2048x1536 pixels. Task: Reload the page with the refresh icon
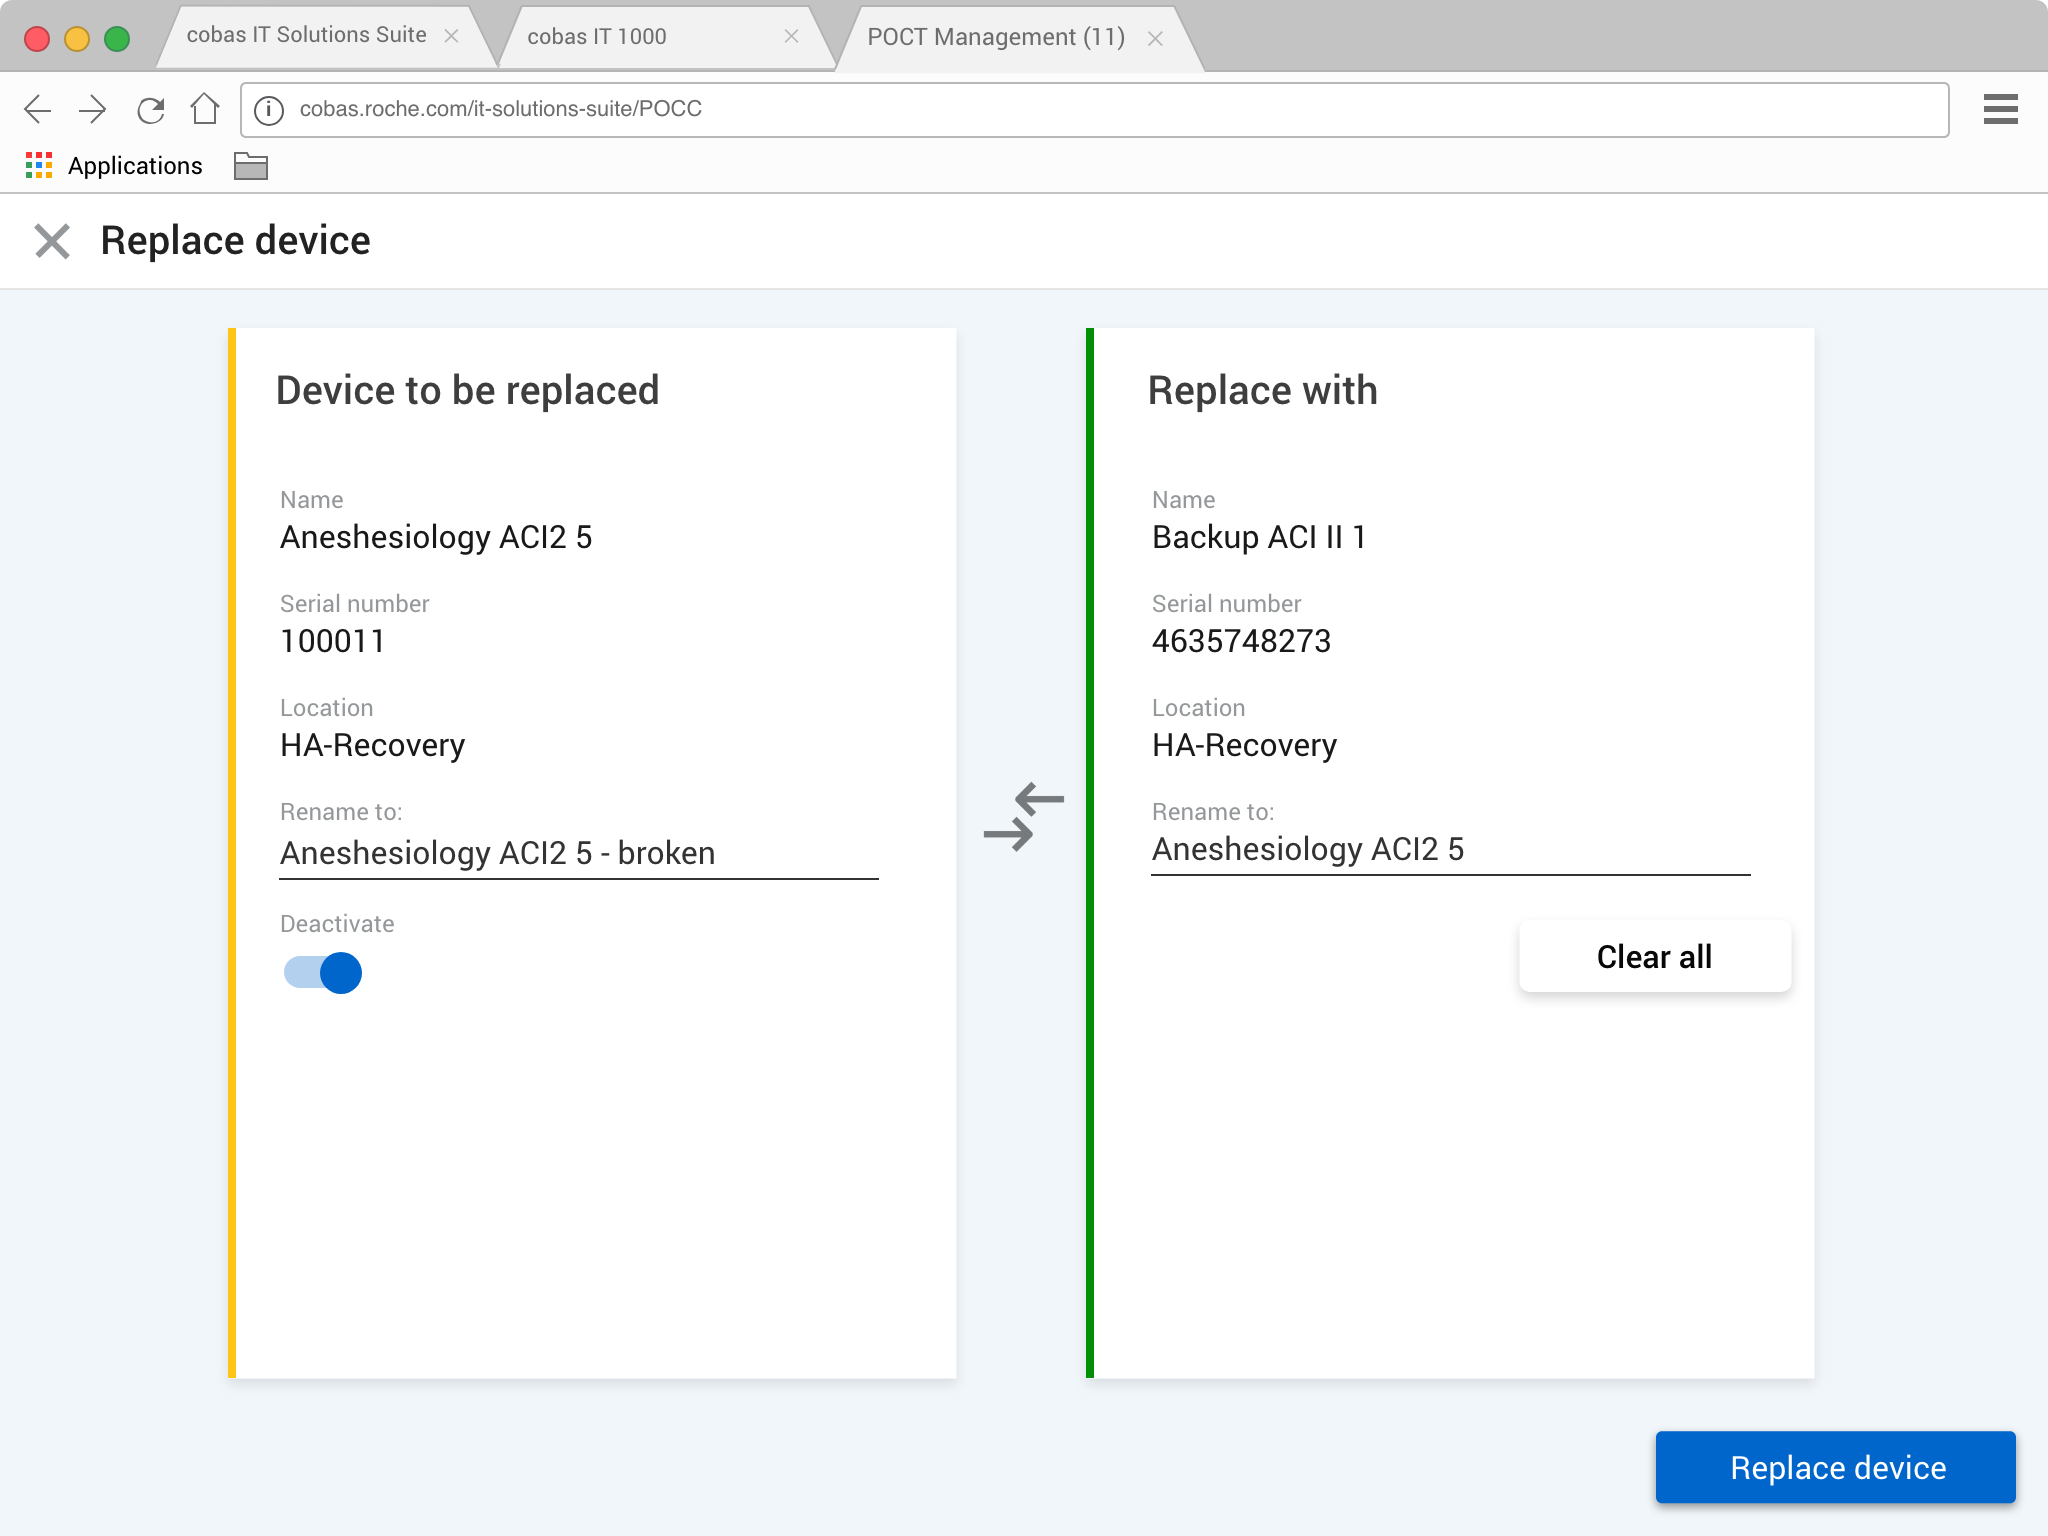(150, 109)
